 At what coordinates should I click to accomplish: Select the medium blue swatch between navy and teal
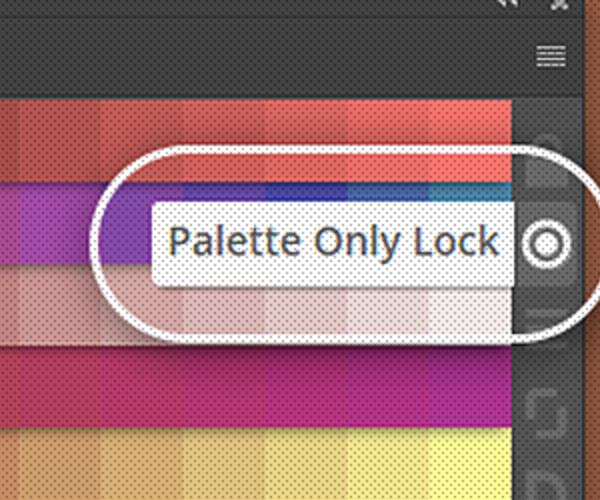[388, 192]
